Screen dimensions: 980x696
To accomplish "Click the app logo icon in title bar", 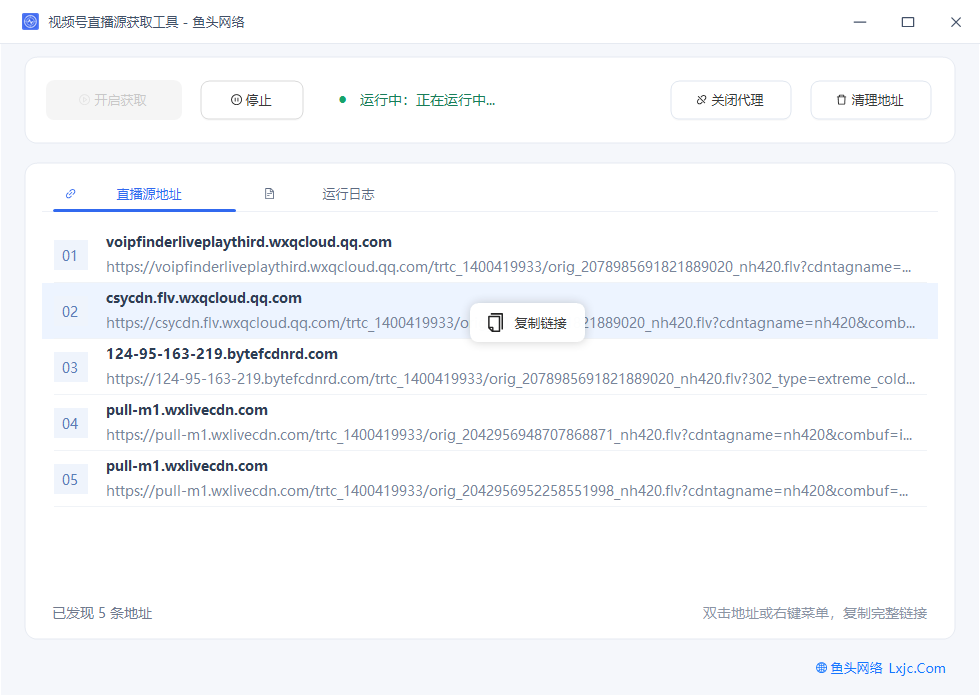I will click(x=30, y=22).
